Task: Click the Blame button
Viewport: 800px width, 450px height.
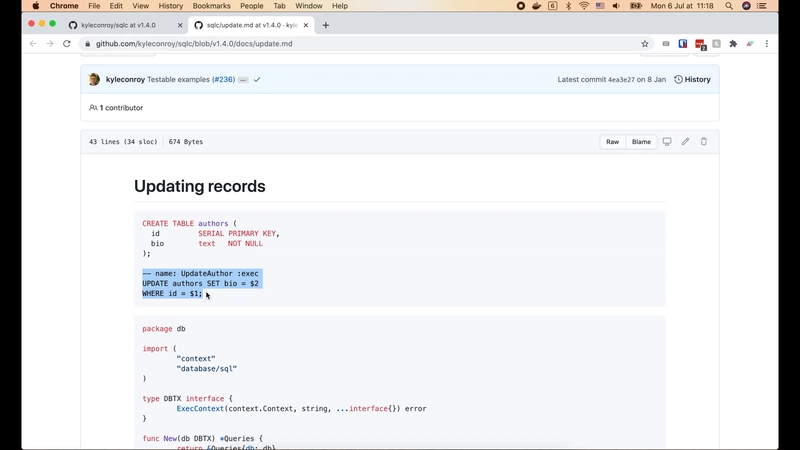Action: (x=641, y=142)
